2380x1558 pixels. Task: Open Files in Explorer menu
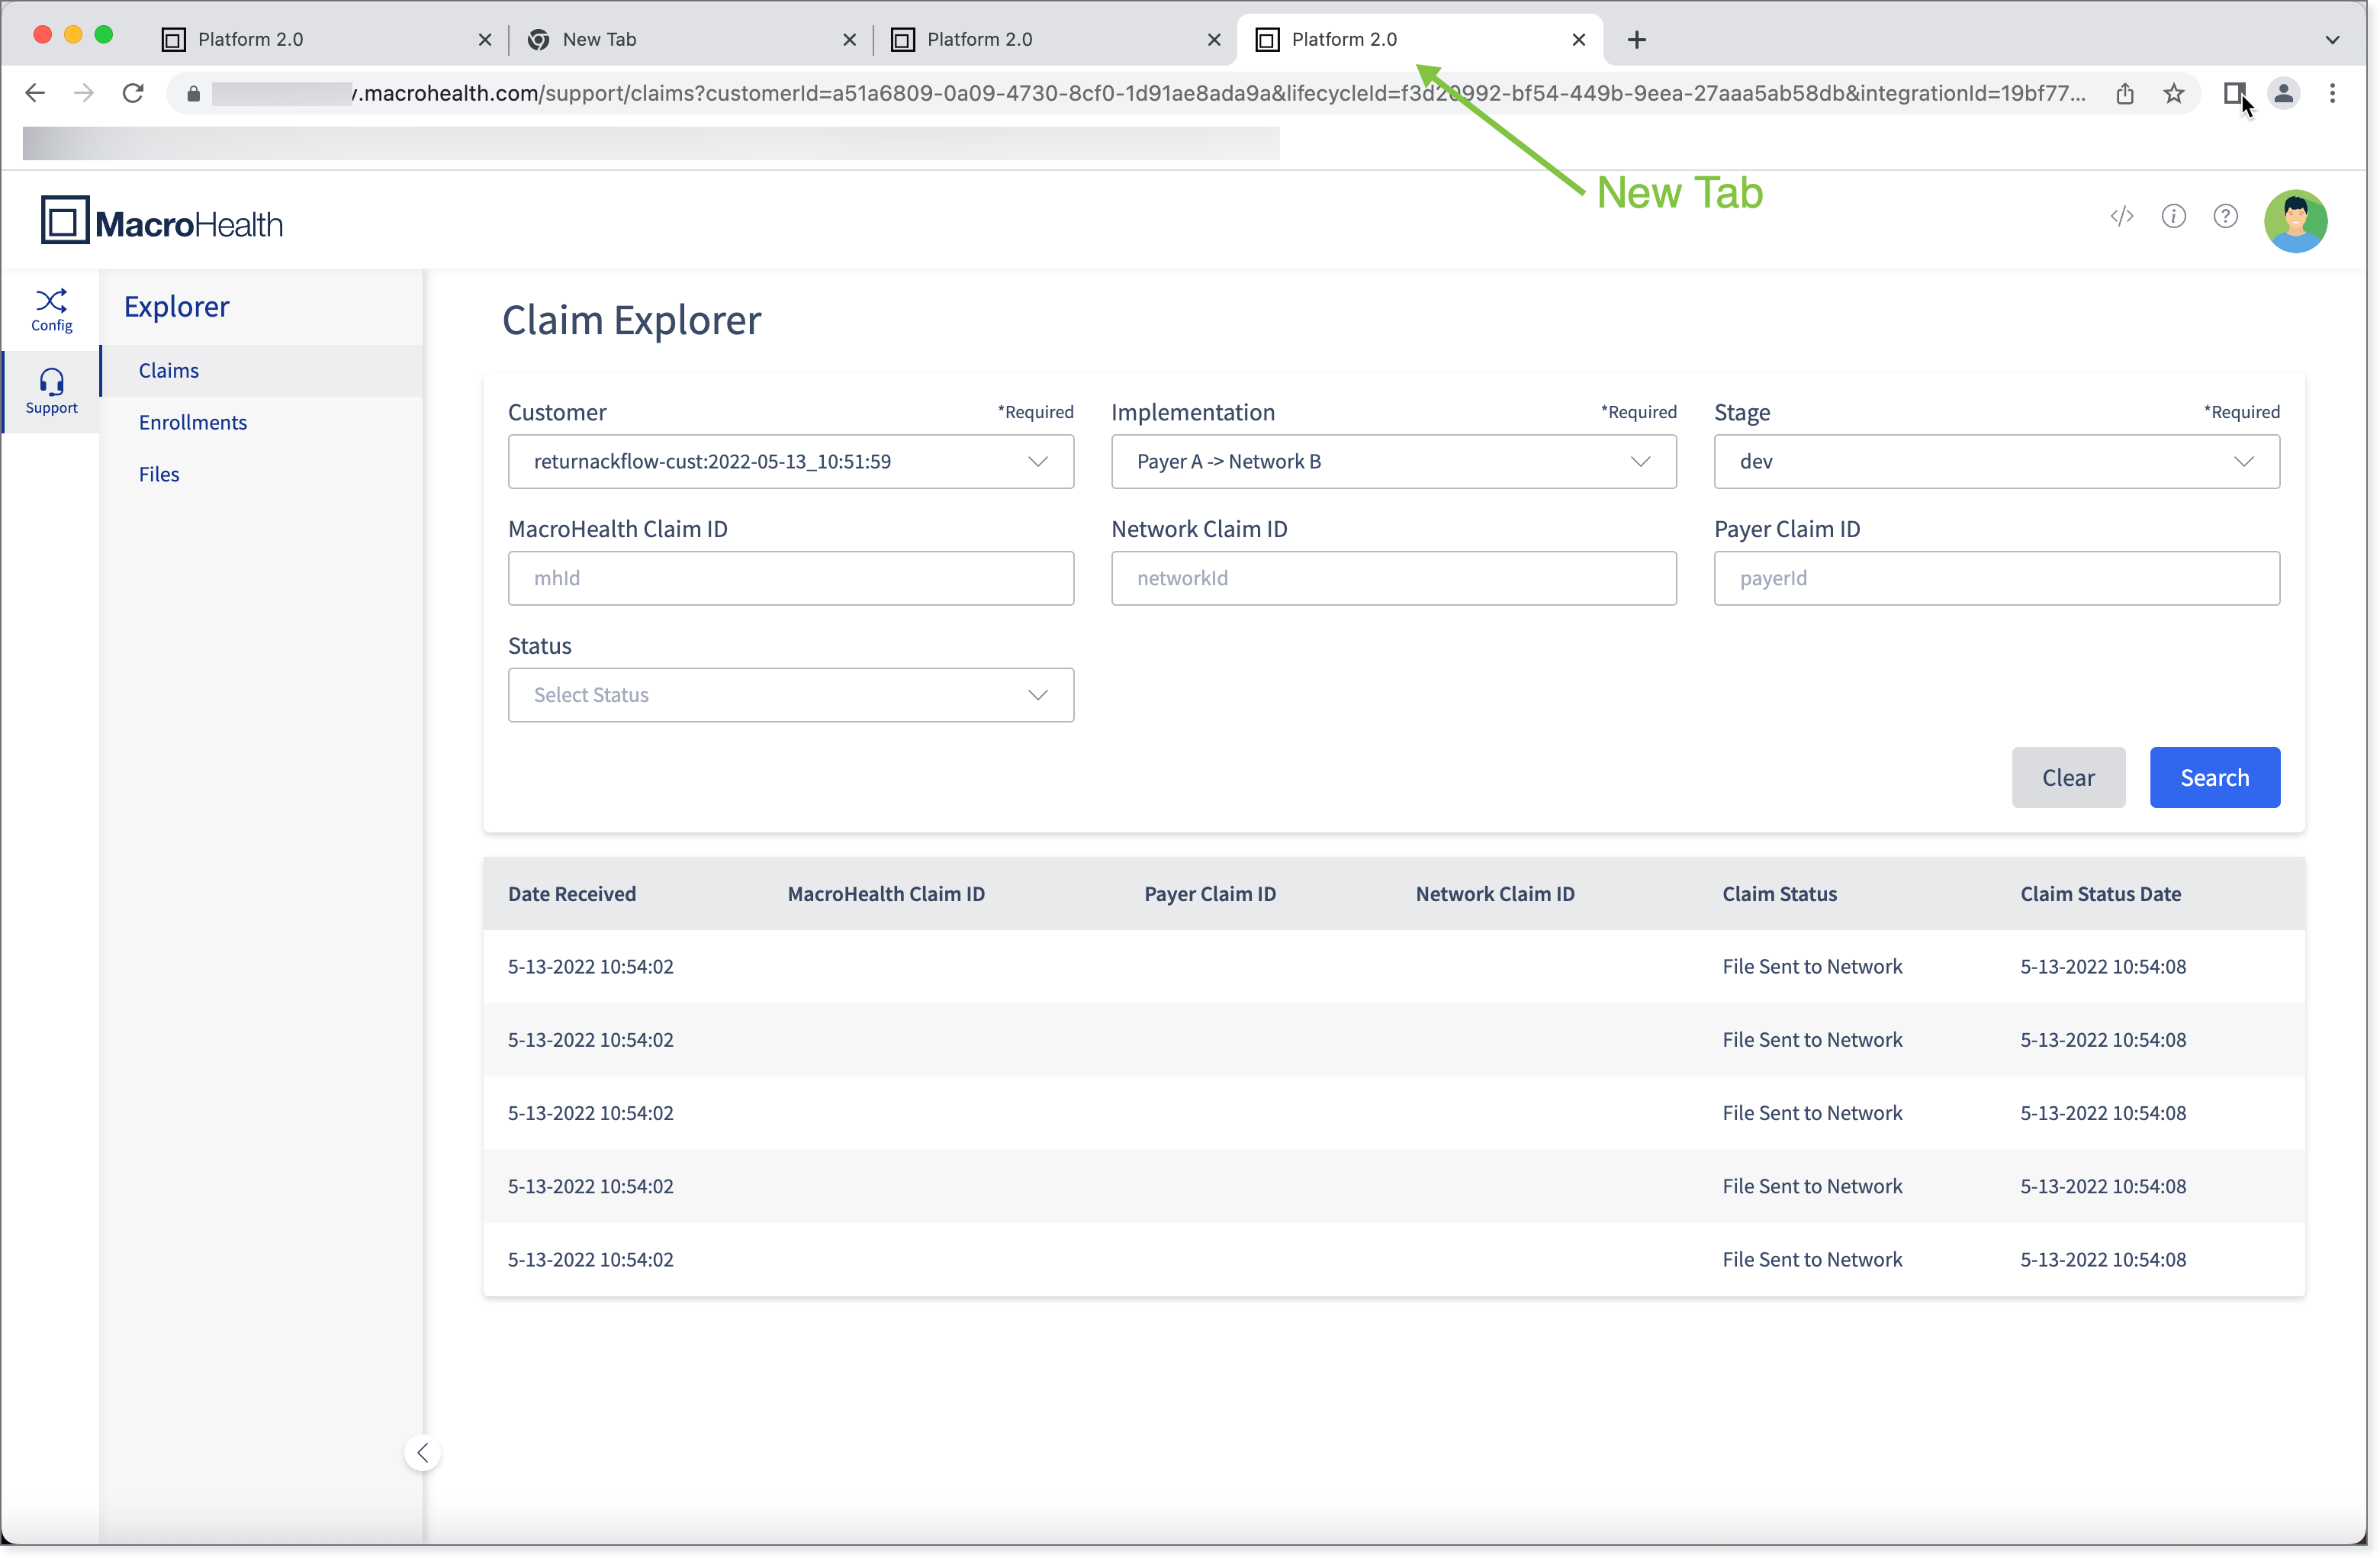click(159, 475)
